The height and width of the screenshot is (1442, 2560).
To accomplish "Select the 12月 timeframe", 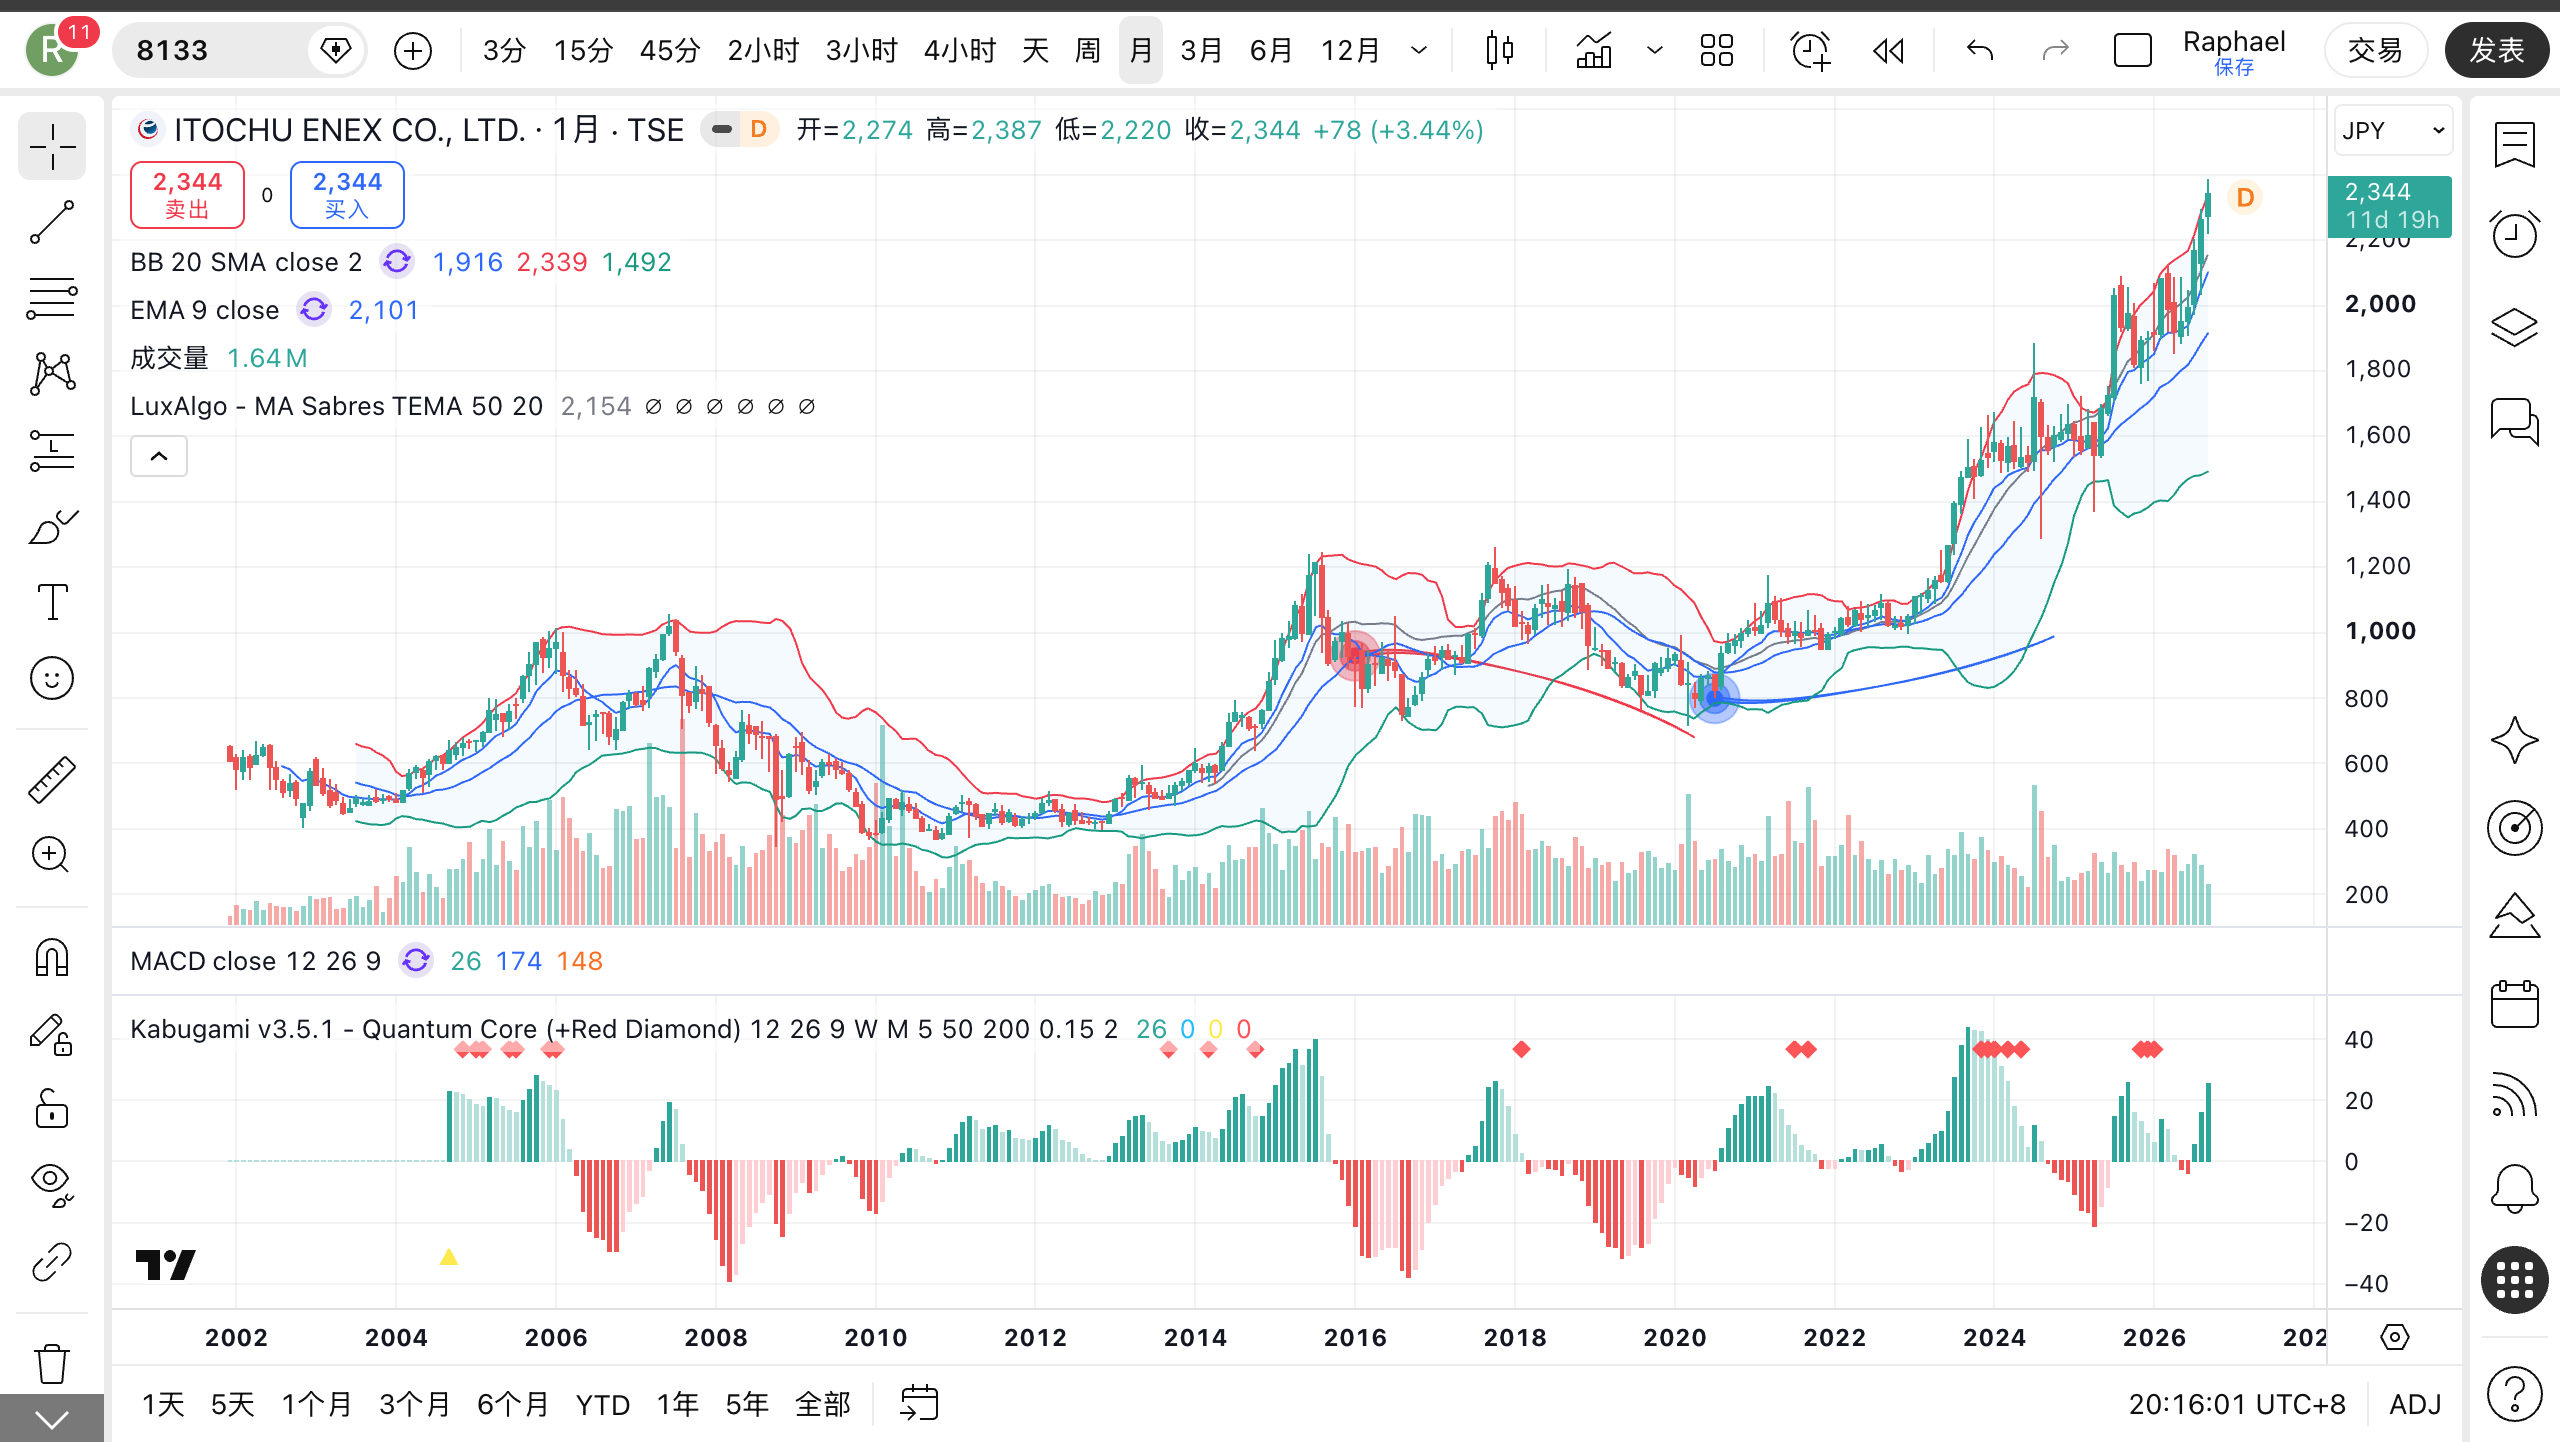I will (1351, 50).
